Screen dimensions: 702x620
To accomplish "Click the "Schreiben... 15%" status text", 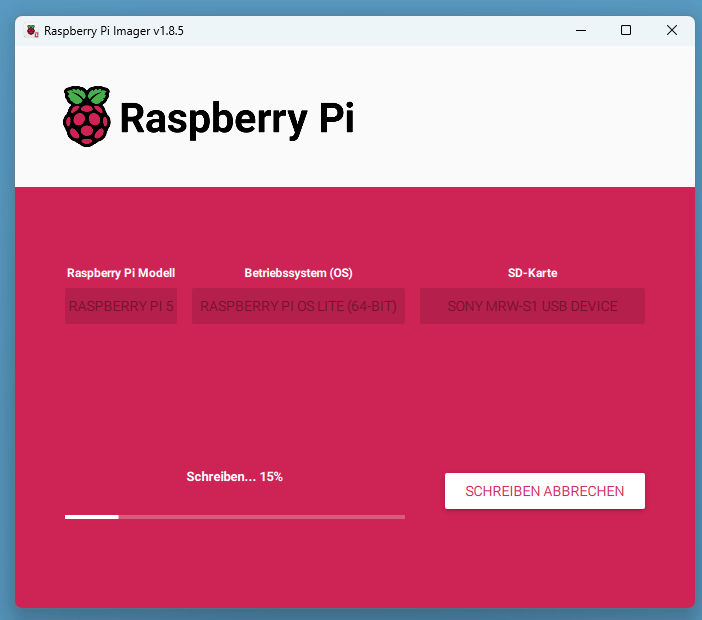I will [x=235, y=477].
